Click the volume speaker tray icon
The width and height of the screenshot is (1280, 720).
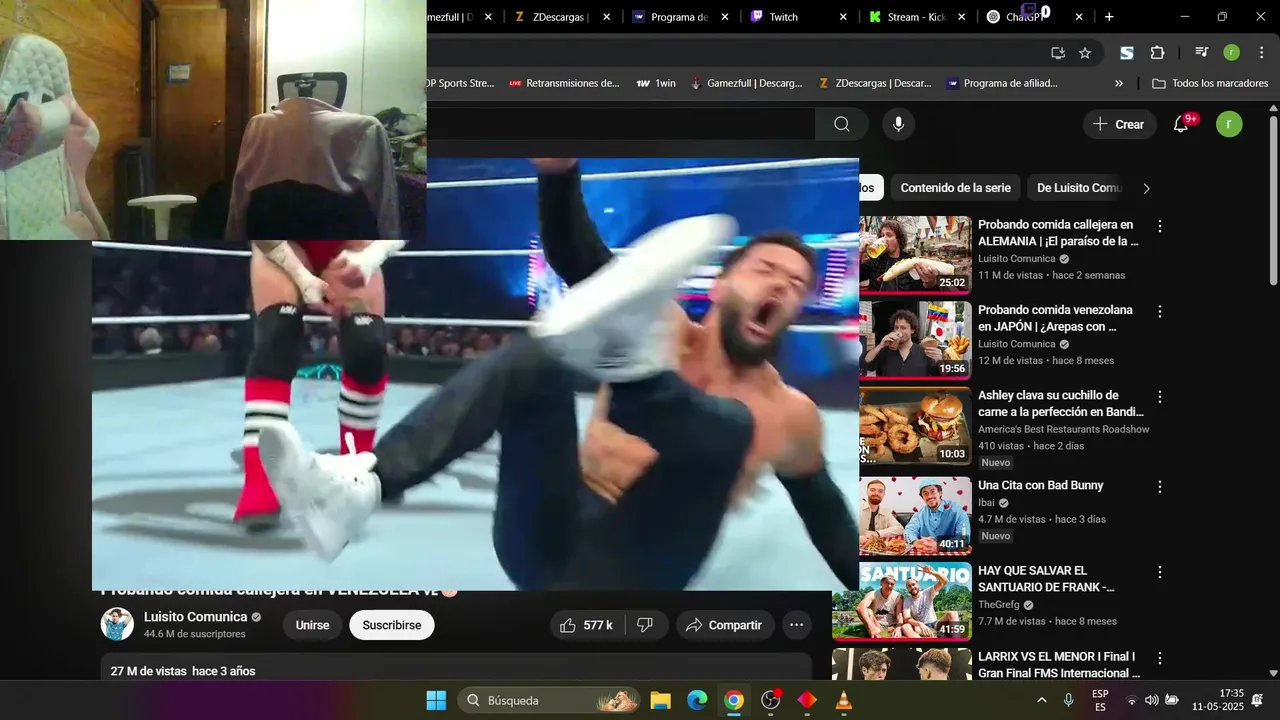[1151, 700]
